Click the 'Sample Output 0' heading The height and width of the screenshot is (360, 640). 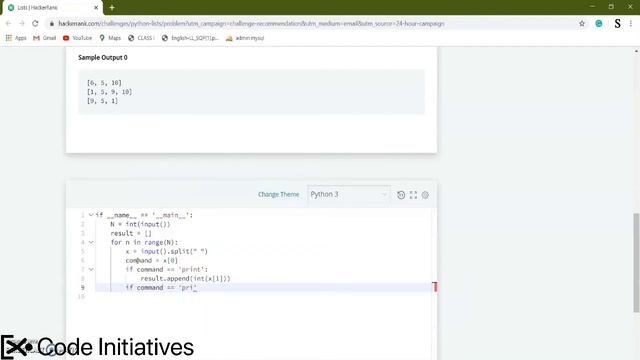(103, 58)
